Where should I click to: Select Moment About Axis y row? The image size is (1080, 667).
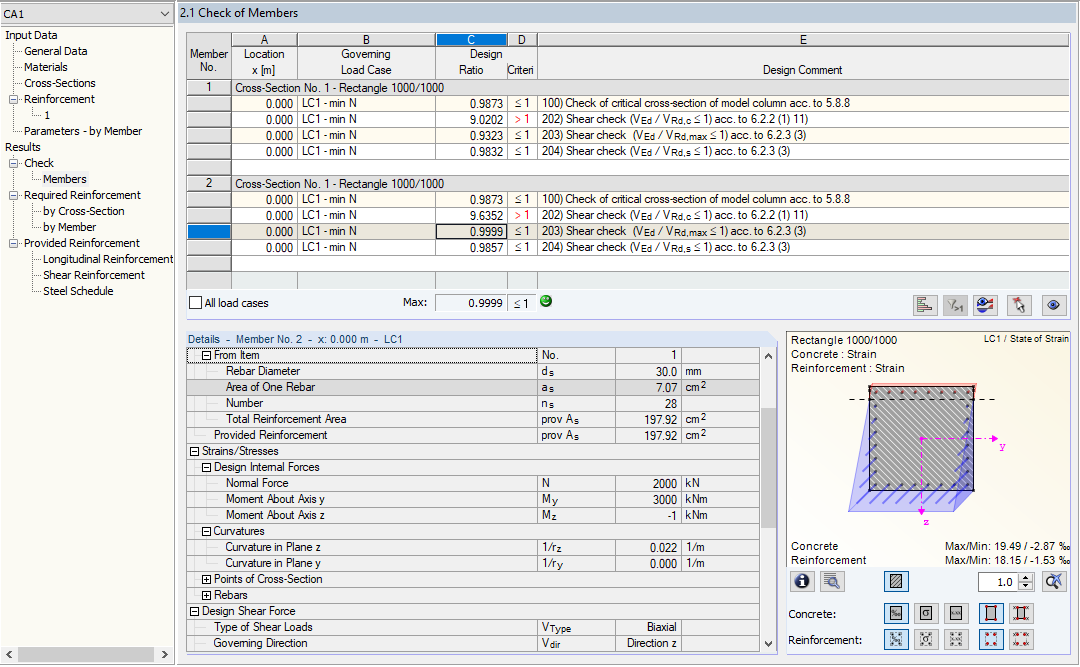coord(473,500)
